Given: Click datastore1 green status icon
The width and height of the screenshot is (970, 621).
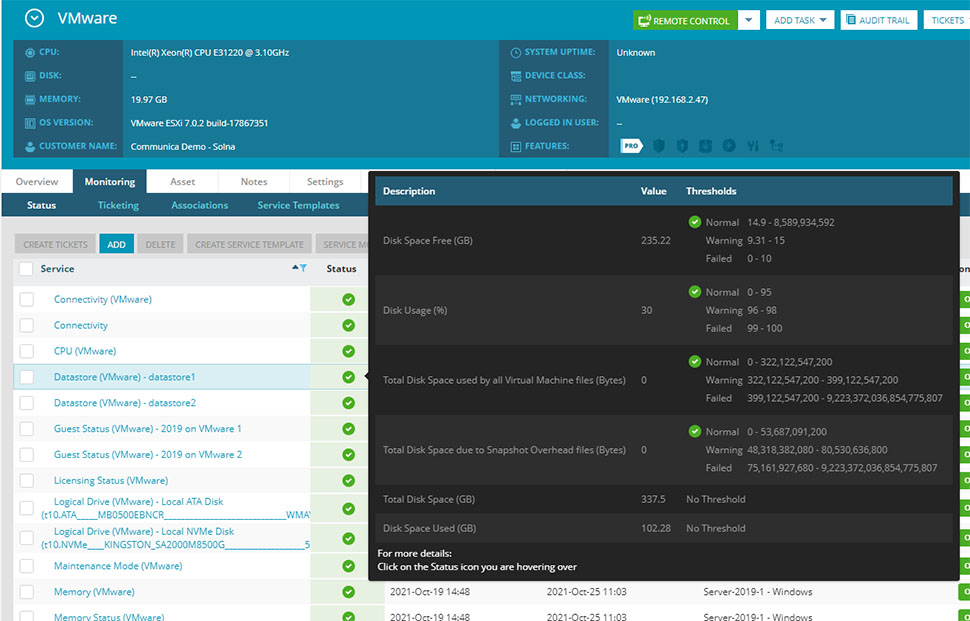Looking at the screenshot, I should pyautogui.click(x=348, y=377).
